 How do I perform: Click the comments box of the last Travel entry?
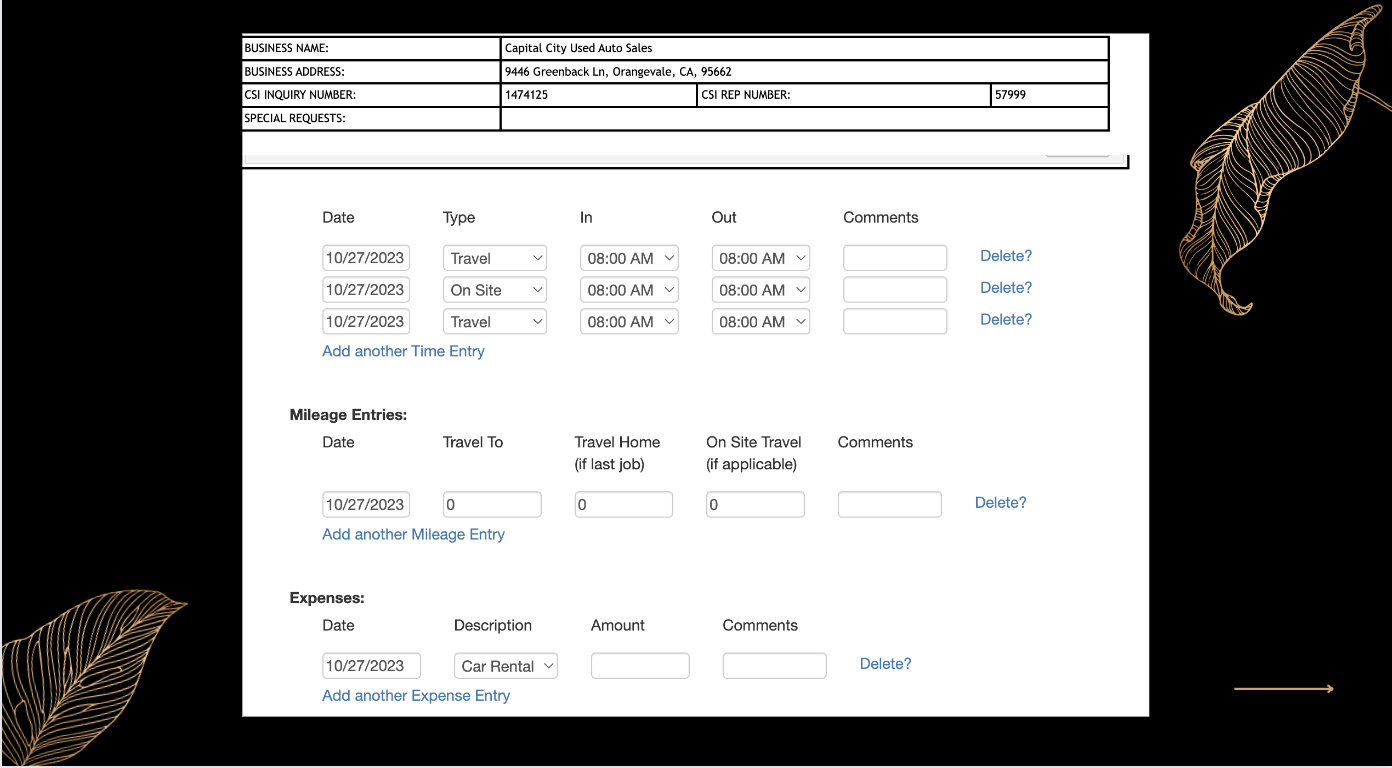coord(895,322)
